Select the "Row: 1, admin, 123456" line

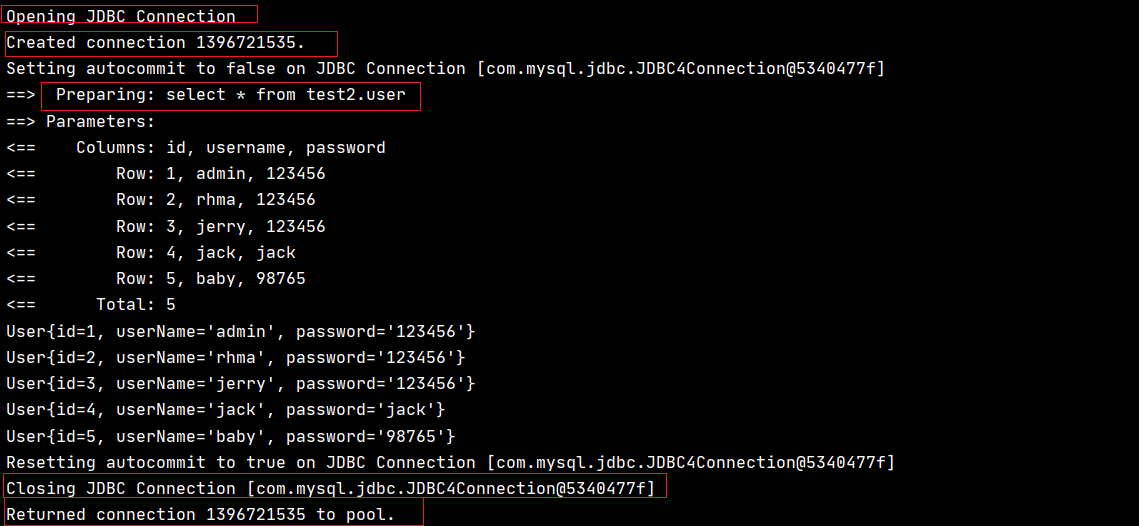(220, 174)
